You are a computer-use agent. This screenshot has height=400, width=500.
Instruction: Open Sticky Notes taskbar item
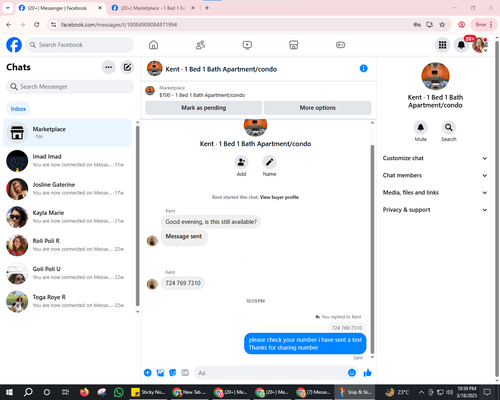148,392
